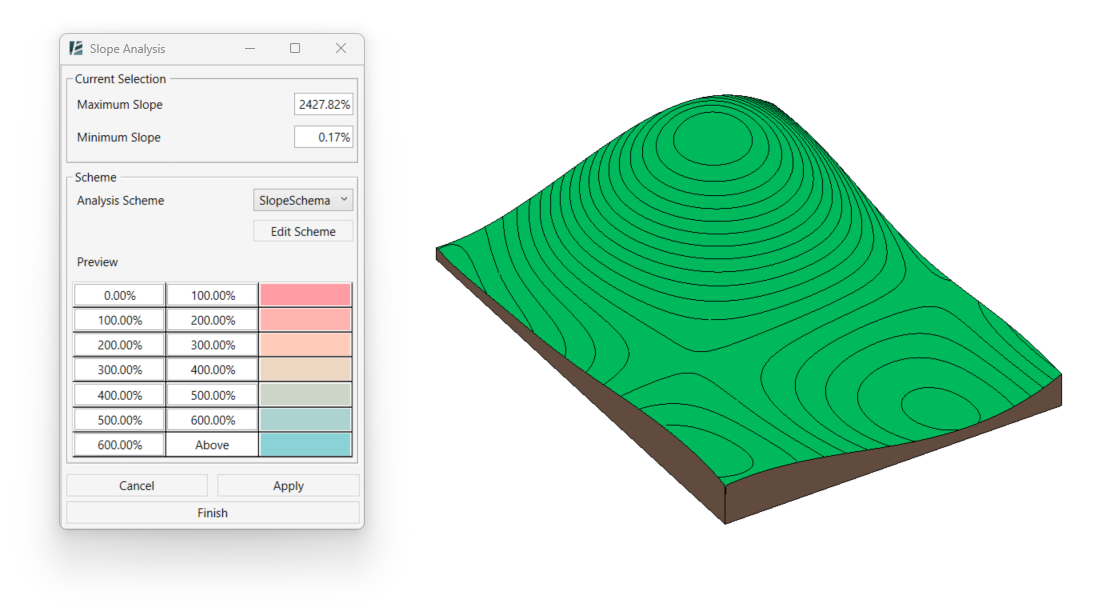The width and height of the screenshot is (1103, 605).
Task: Click the teal swatch for 500–600% range
Action: (305, 420)
